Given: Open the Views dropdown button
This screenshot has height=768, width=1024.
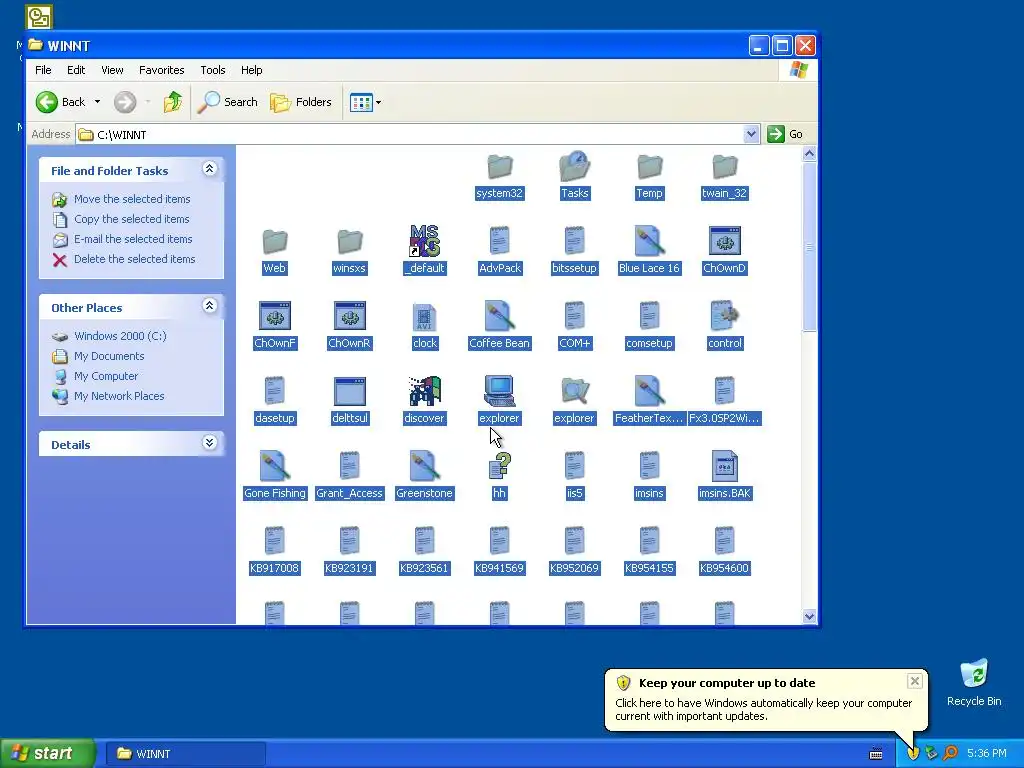Looking at the screenshot, I should click(x=365, y=103).
